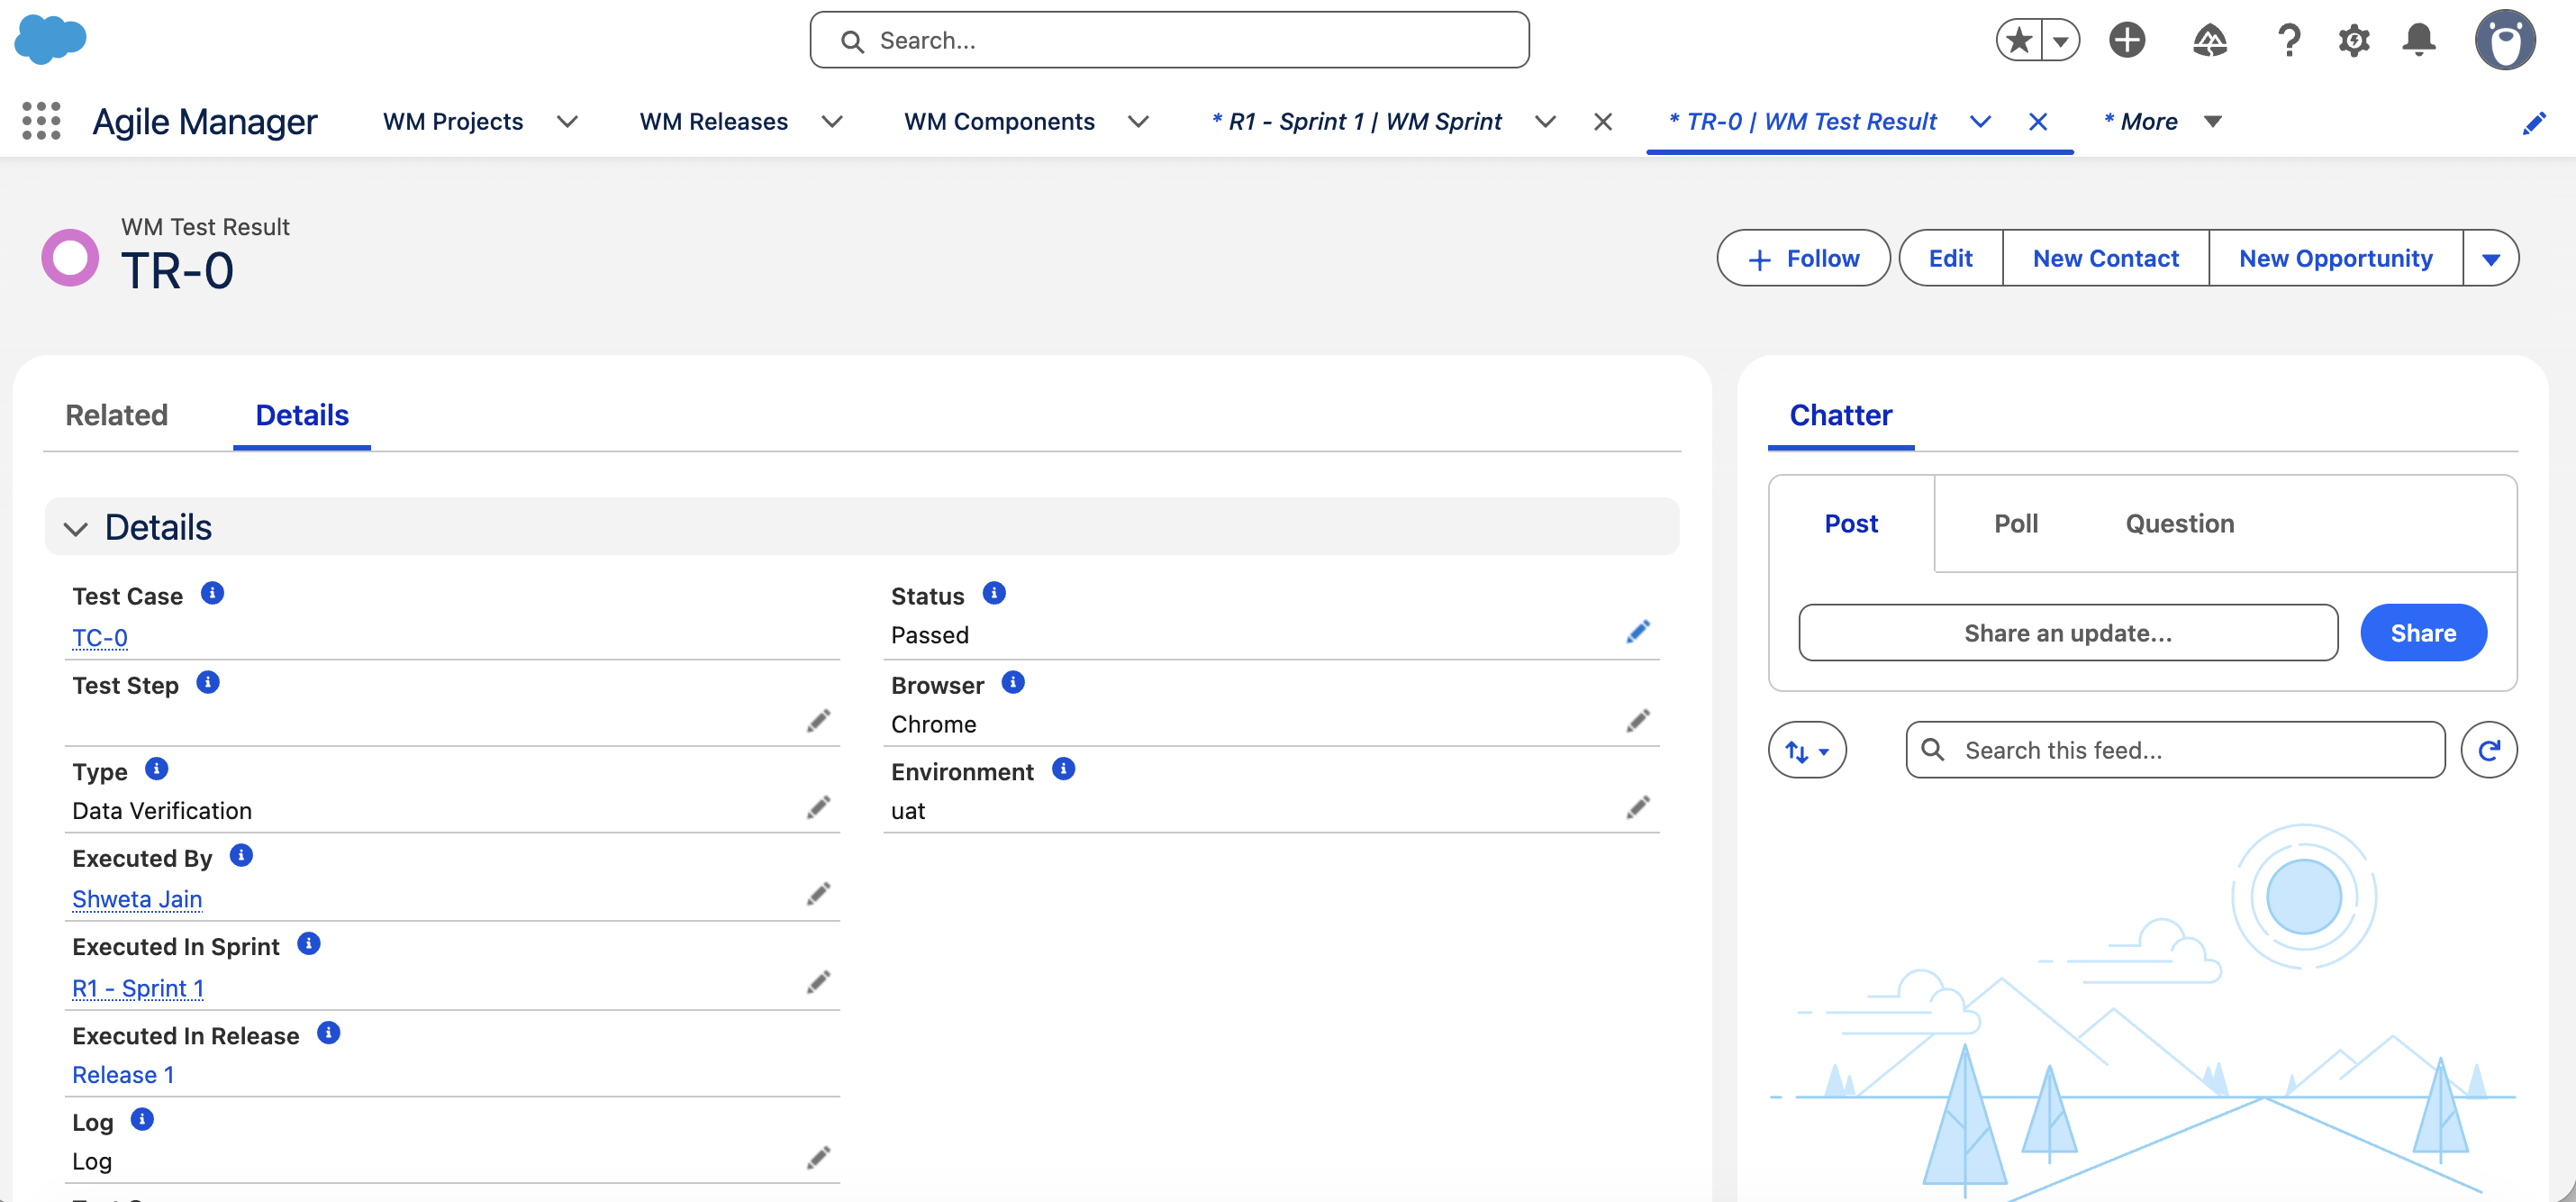The width and height of the screenshot is (2576, 1202).
Task: Show info tooltip for Executed In Sprint
Action: (x=309, y=943)
